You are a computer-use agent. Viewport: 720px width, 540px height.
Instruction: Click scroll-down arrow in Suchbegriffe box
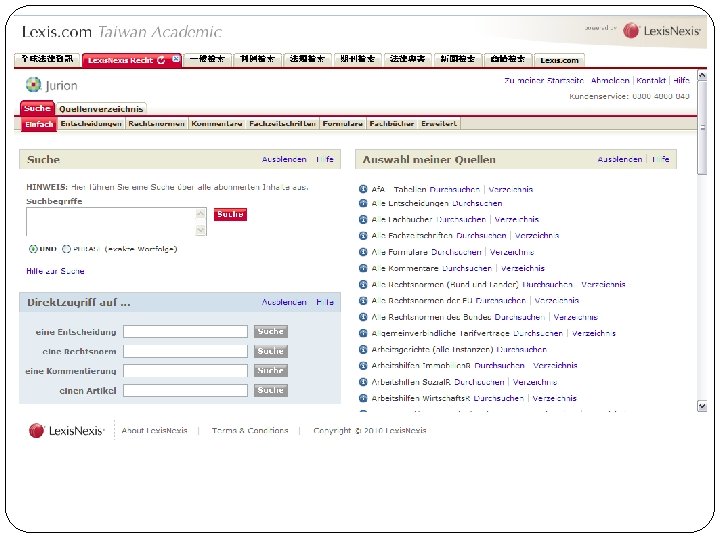[x=201, y=230]
